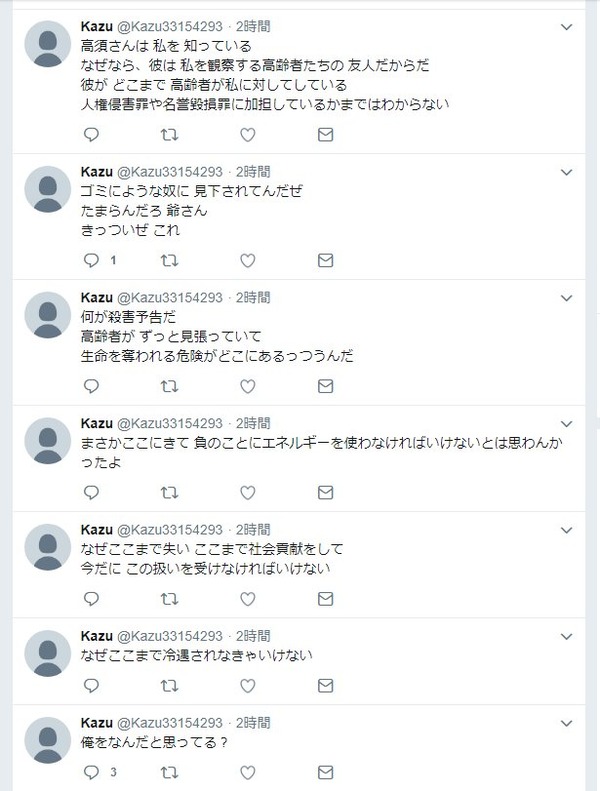Viewport: 600px width, 791px height.
Task: Retweet the tweet beginning ゴミにような奴に
Action: tap(169, 260)
